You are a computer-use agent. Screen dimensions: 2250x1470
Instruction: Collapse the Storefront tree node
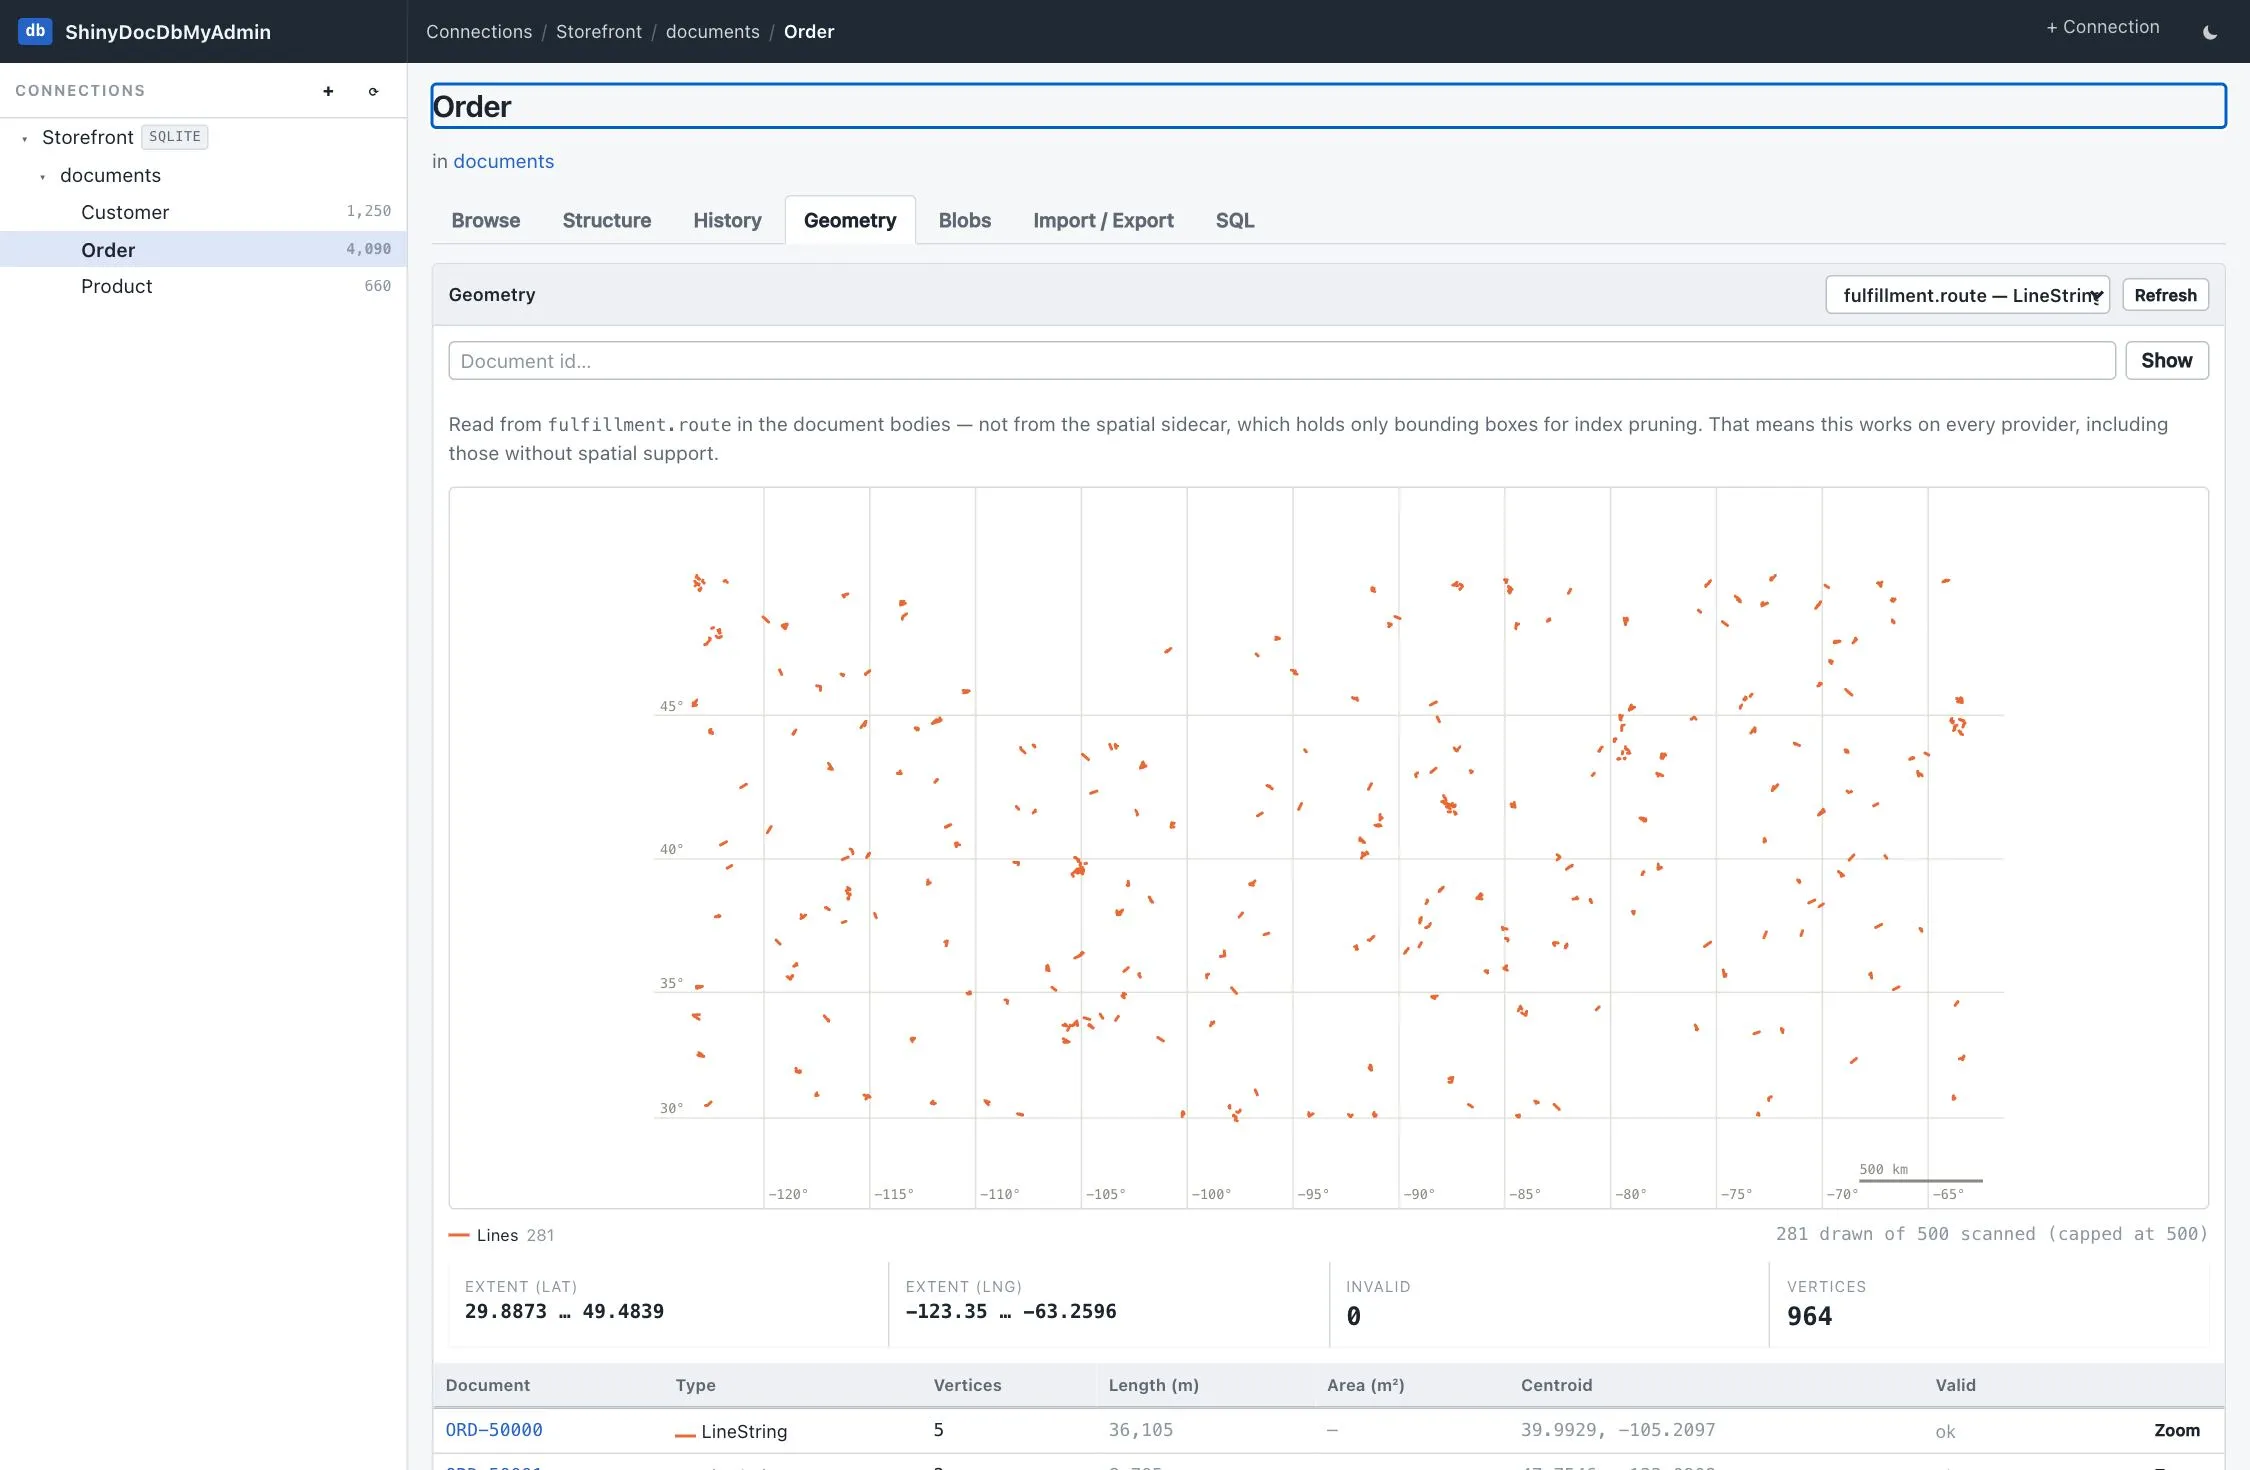pos(25,138)
